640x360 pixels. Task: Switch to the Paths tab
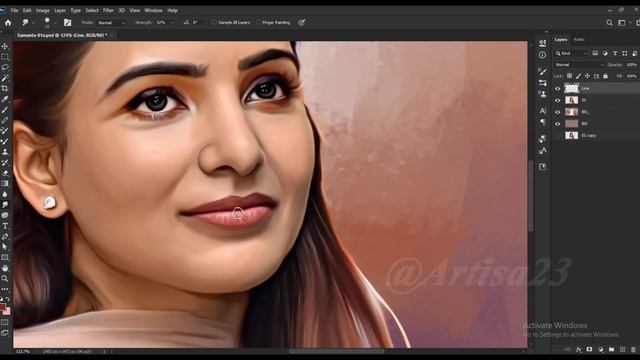[579, 40]
